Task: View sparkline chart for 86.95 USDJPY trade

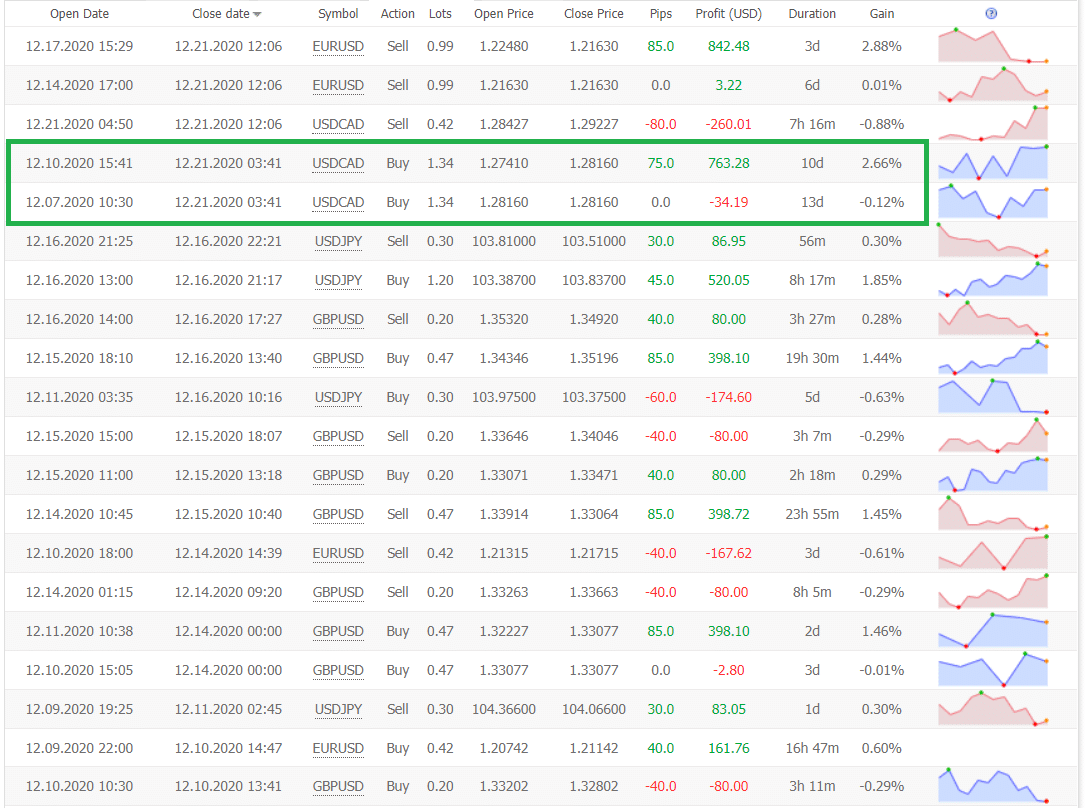Action: pos(993,240)
